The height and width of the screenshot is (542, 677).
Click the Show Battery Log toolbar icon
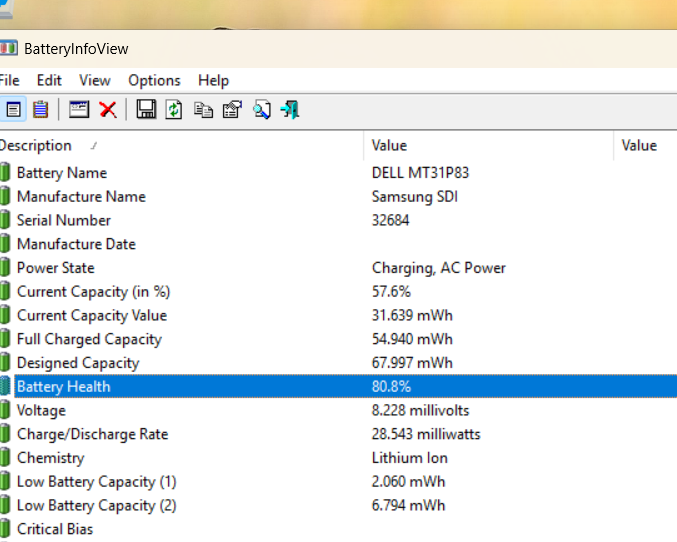(x=41, y=109)
